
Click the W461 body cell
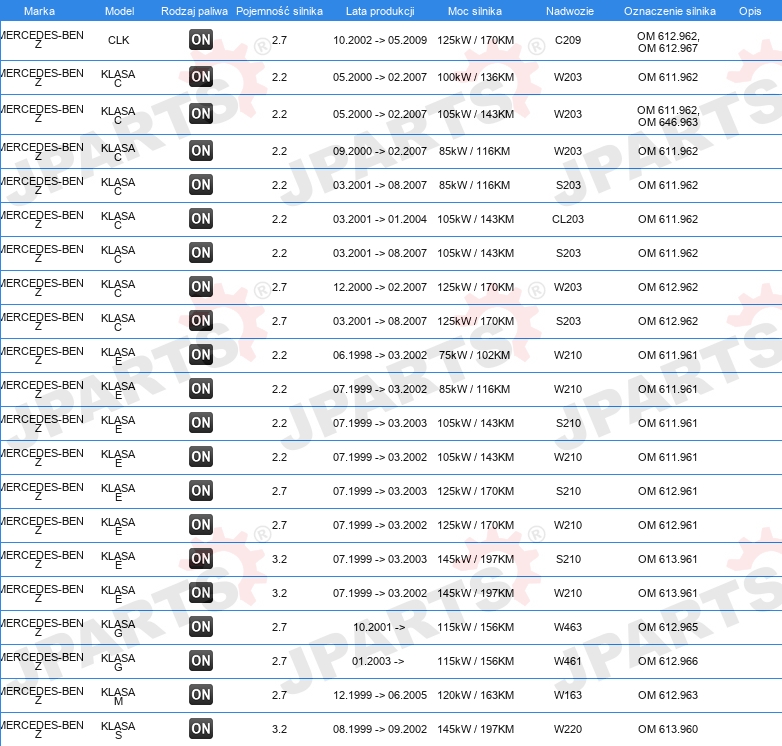[x=568, y=661]
